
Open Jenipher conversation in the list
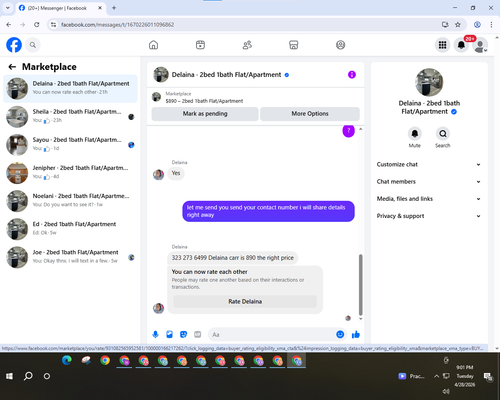pyautogui.click(x=70, y=173)
